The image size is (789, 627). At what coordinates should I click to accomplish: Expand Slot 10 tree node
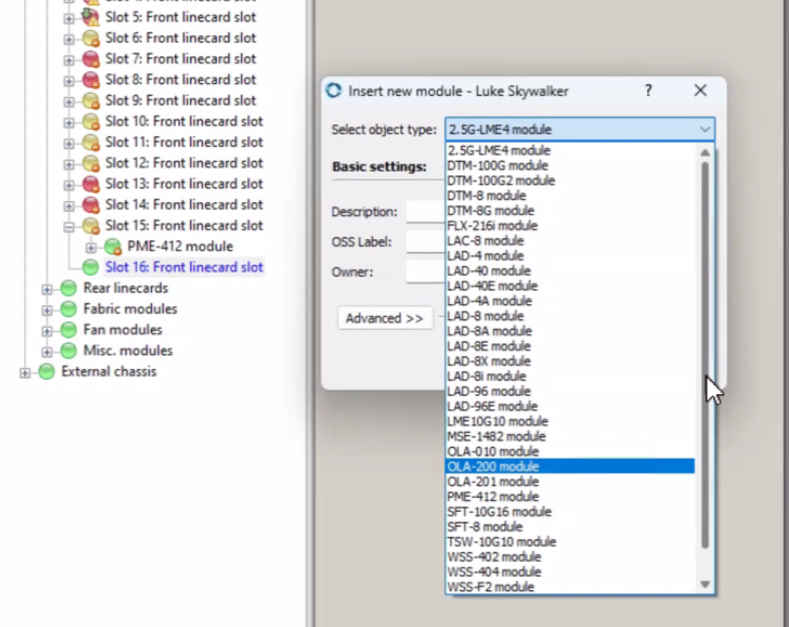68,123
